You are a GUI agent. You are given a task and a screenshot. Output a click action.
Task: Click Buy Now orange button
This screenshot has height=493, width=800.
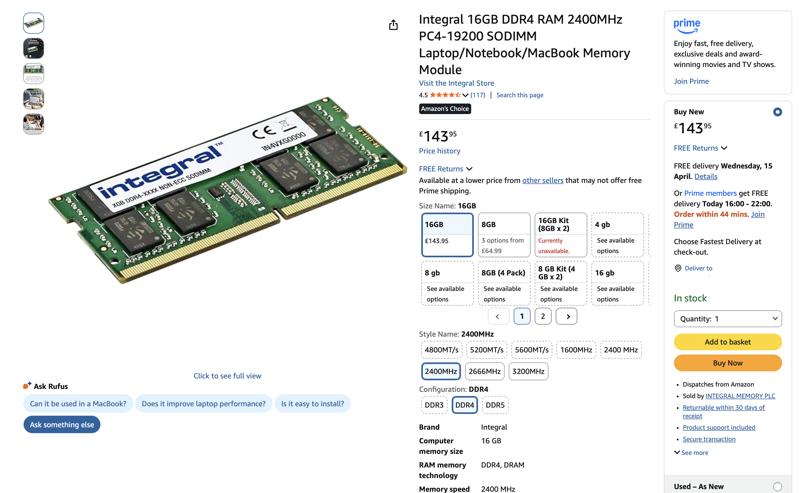click(x=728, y=363)
